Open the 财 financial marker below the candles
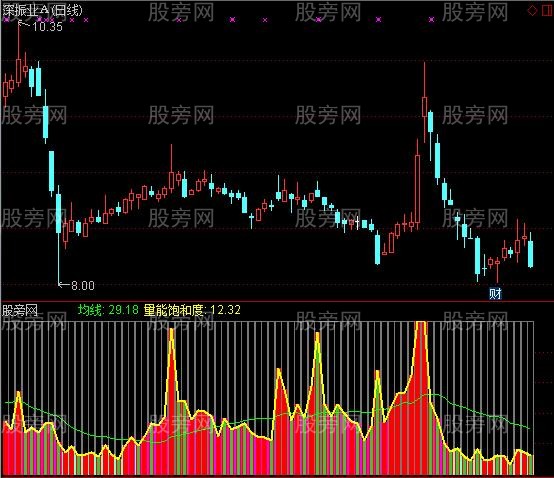This screenshot has width=554, height=478. [x=495, y=293]
